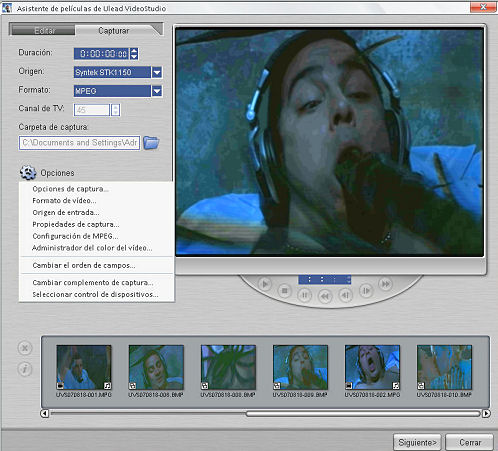Click the Fast forward button
498x451 pixels.
point(386,284)
